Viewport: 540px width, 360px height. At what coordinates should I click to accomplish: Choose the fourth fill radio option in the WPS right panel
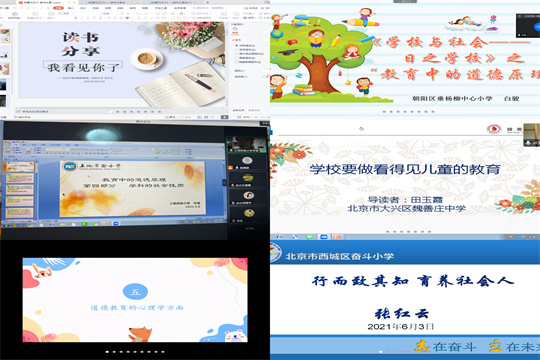click(x=236, y=58)
